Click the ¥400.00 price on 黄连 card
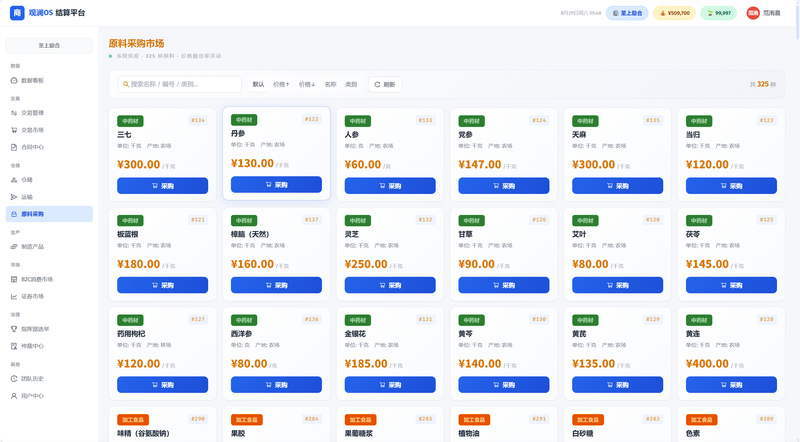 [x=707, y=364]
